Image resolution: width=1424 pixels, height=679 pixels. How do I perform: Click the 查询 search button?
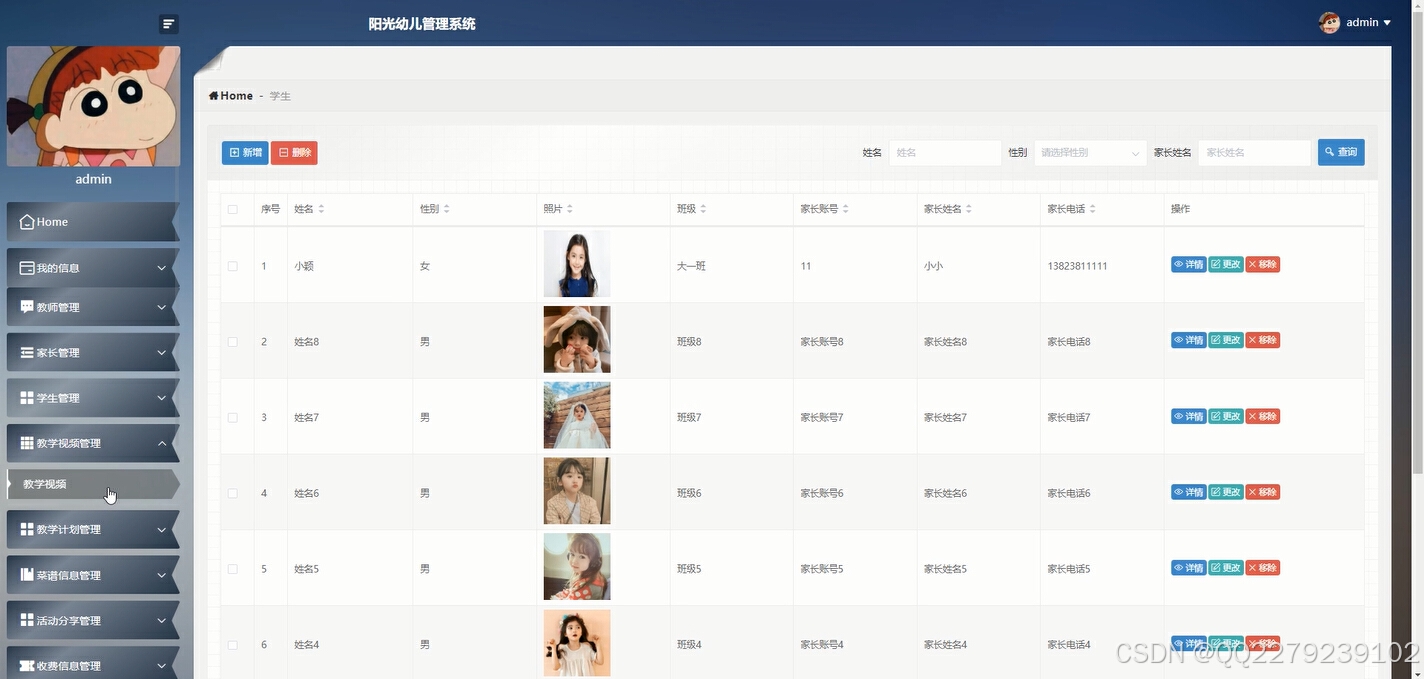pos(1340,152)
